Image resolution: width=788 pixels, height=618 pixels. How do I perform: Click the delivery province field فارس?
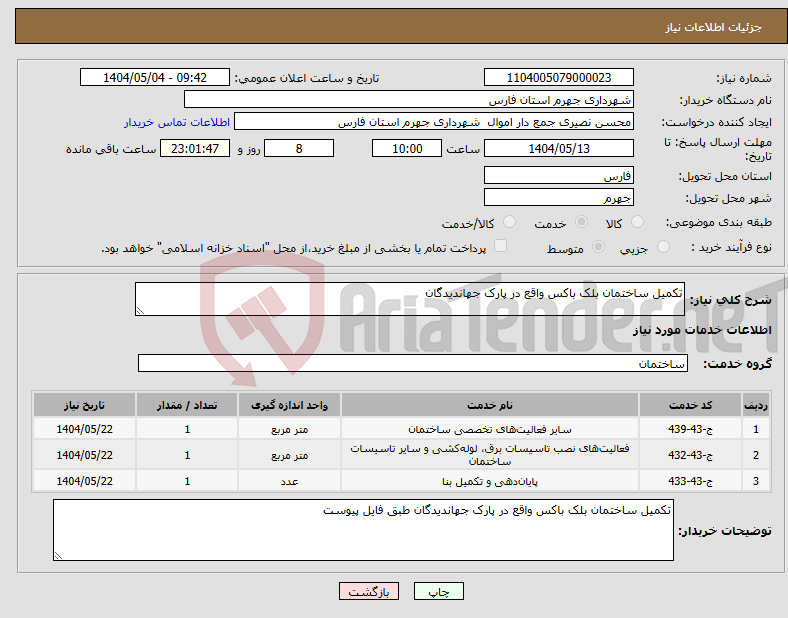[558, 175]
